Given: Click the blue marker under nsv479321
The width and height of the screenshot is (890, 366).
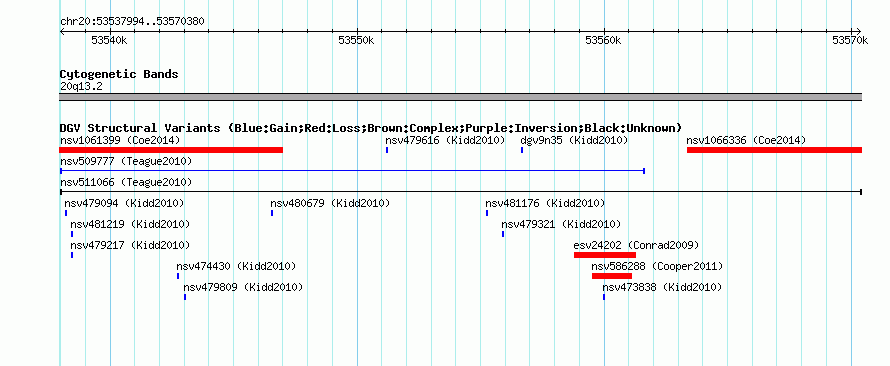Looking at the screenshot, I should coord(503,234).
